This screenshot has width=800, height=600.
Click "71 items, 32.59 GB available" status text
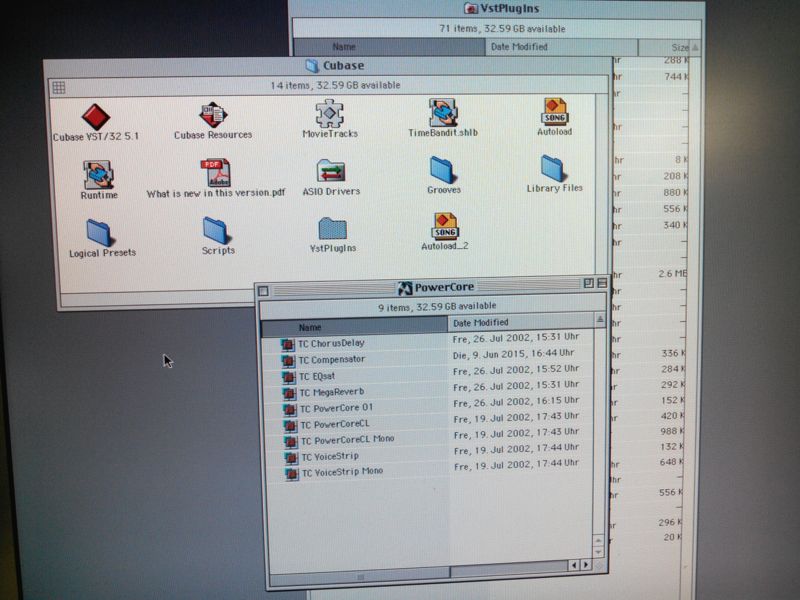tap(502, 29)
